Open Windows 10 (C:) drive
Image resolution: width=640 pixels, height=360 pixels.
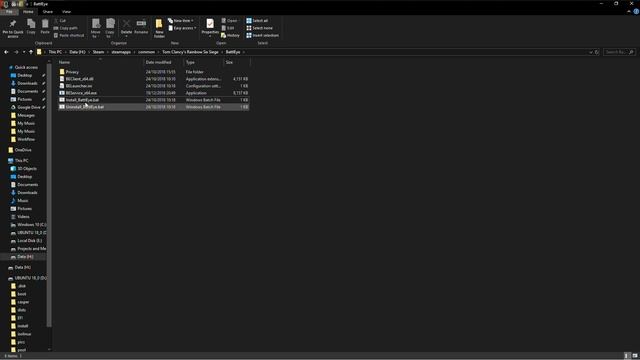tap(31, 224)
